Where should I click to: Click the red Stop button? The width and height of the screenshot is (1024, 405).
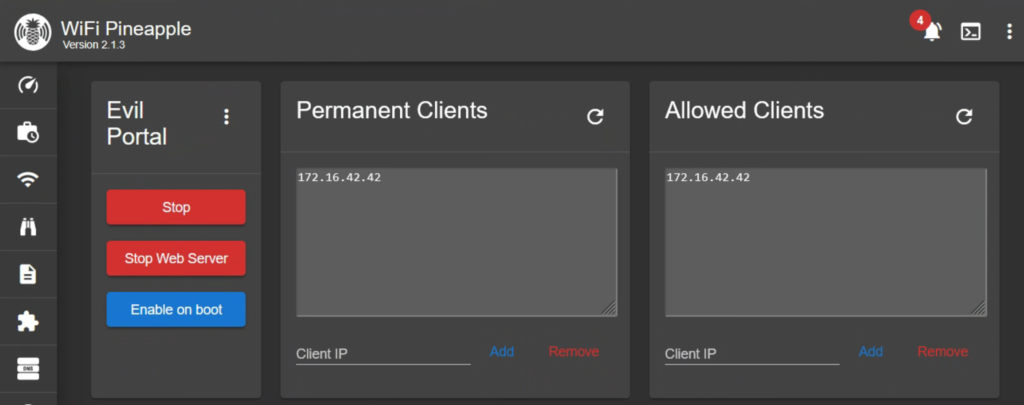tap(176, 207)
